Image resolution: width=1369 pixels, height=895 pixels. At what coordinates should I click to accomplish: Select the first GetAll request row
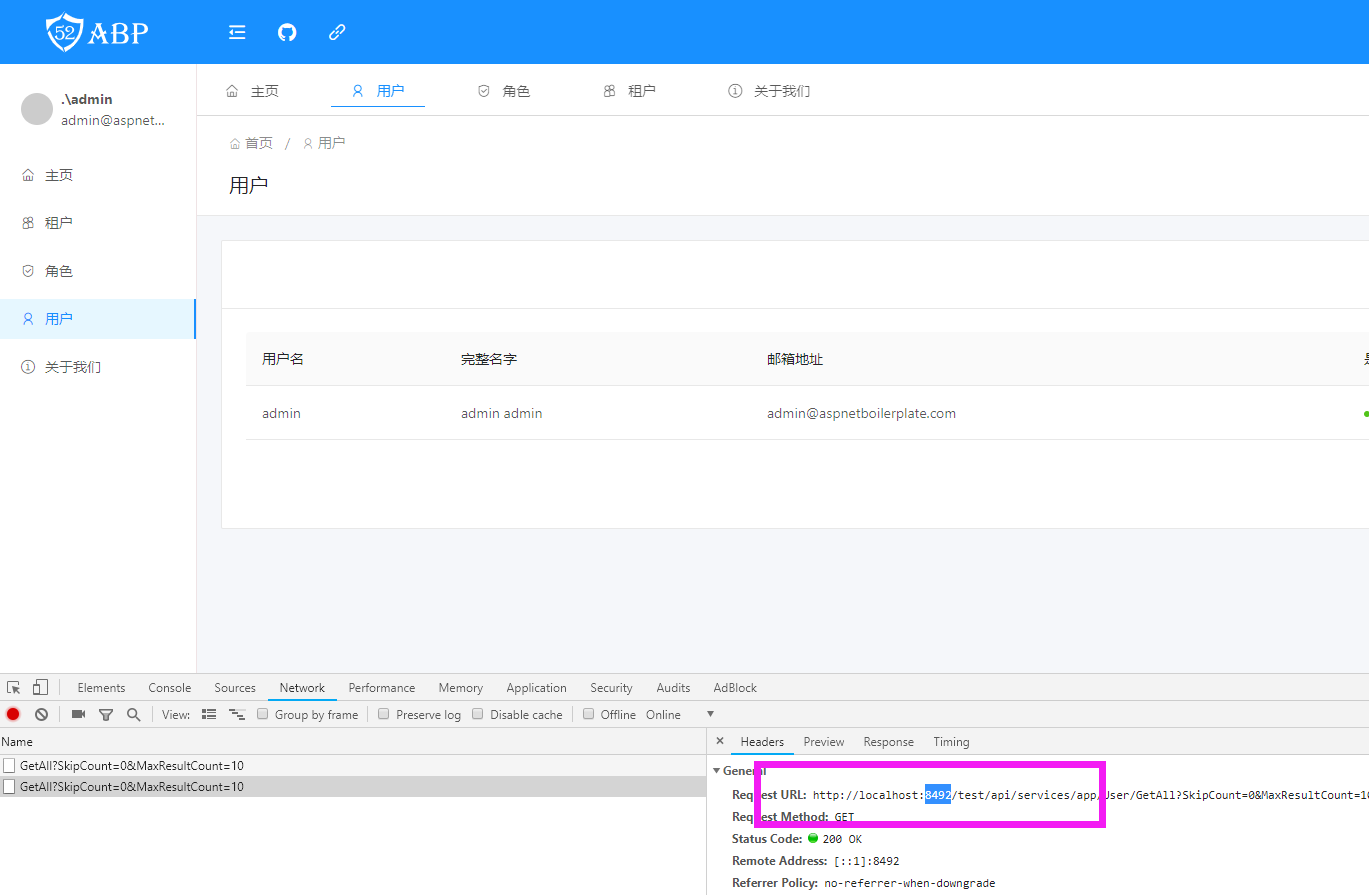click(131, 766)
